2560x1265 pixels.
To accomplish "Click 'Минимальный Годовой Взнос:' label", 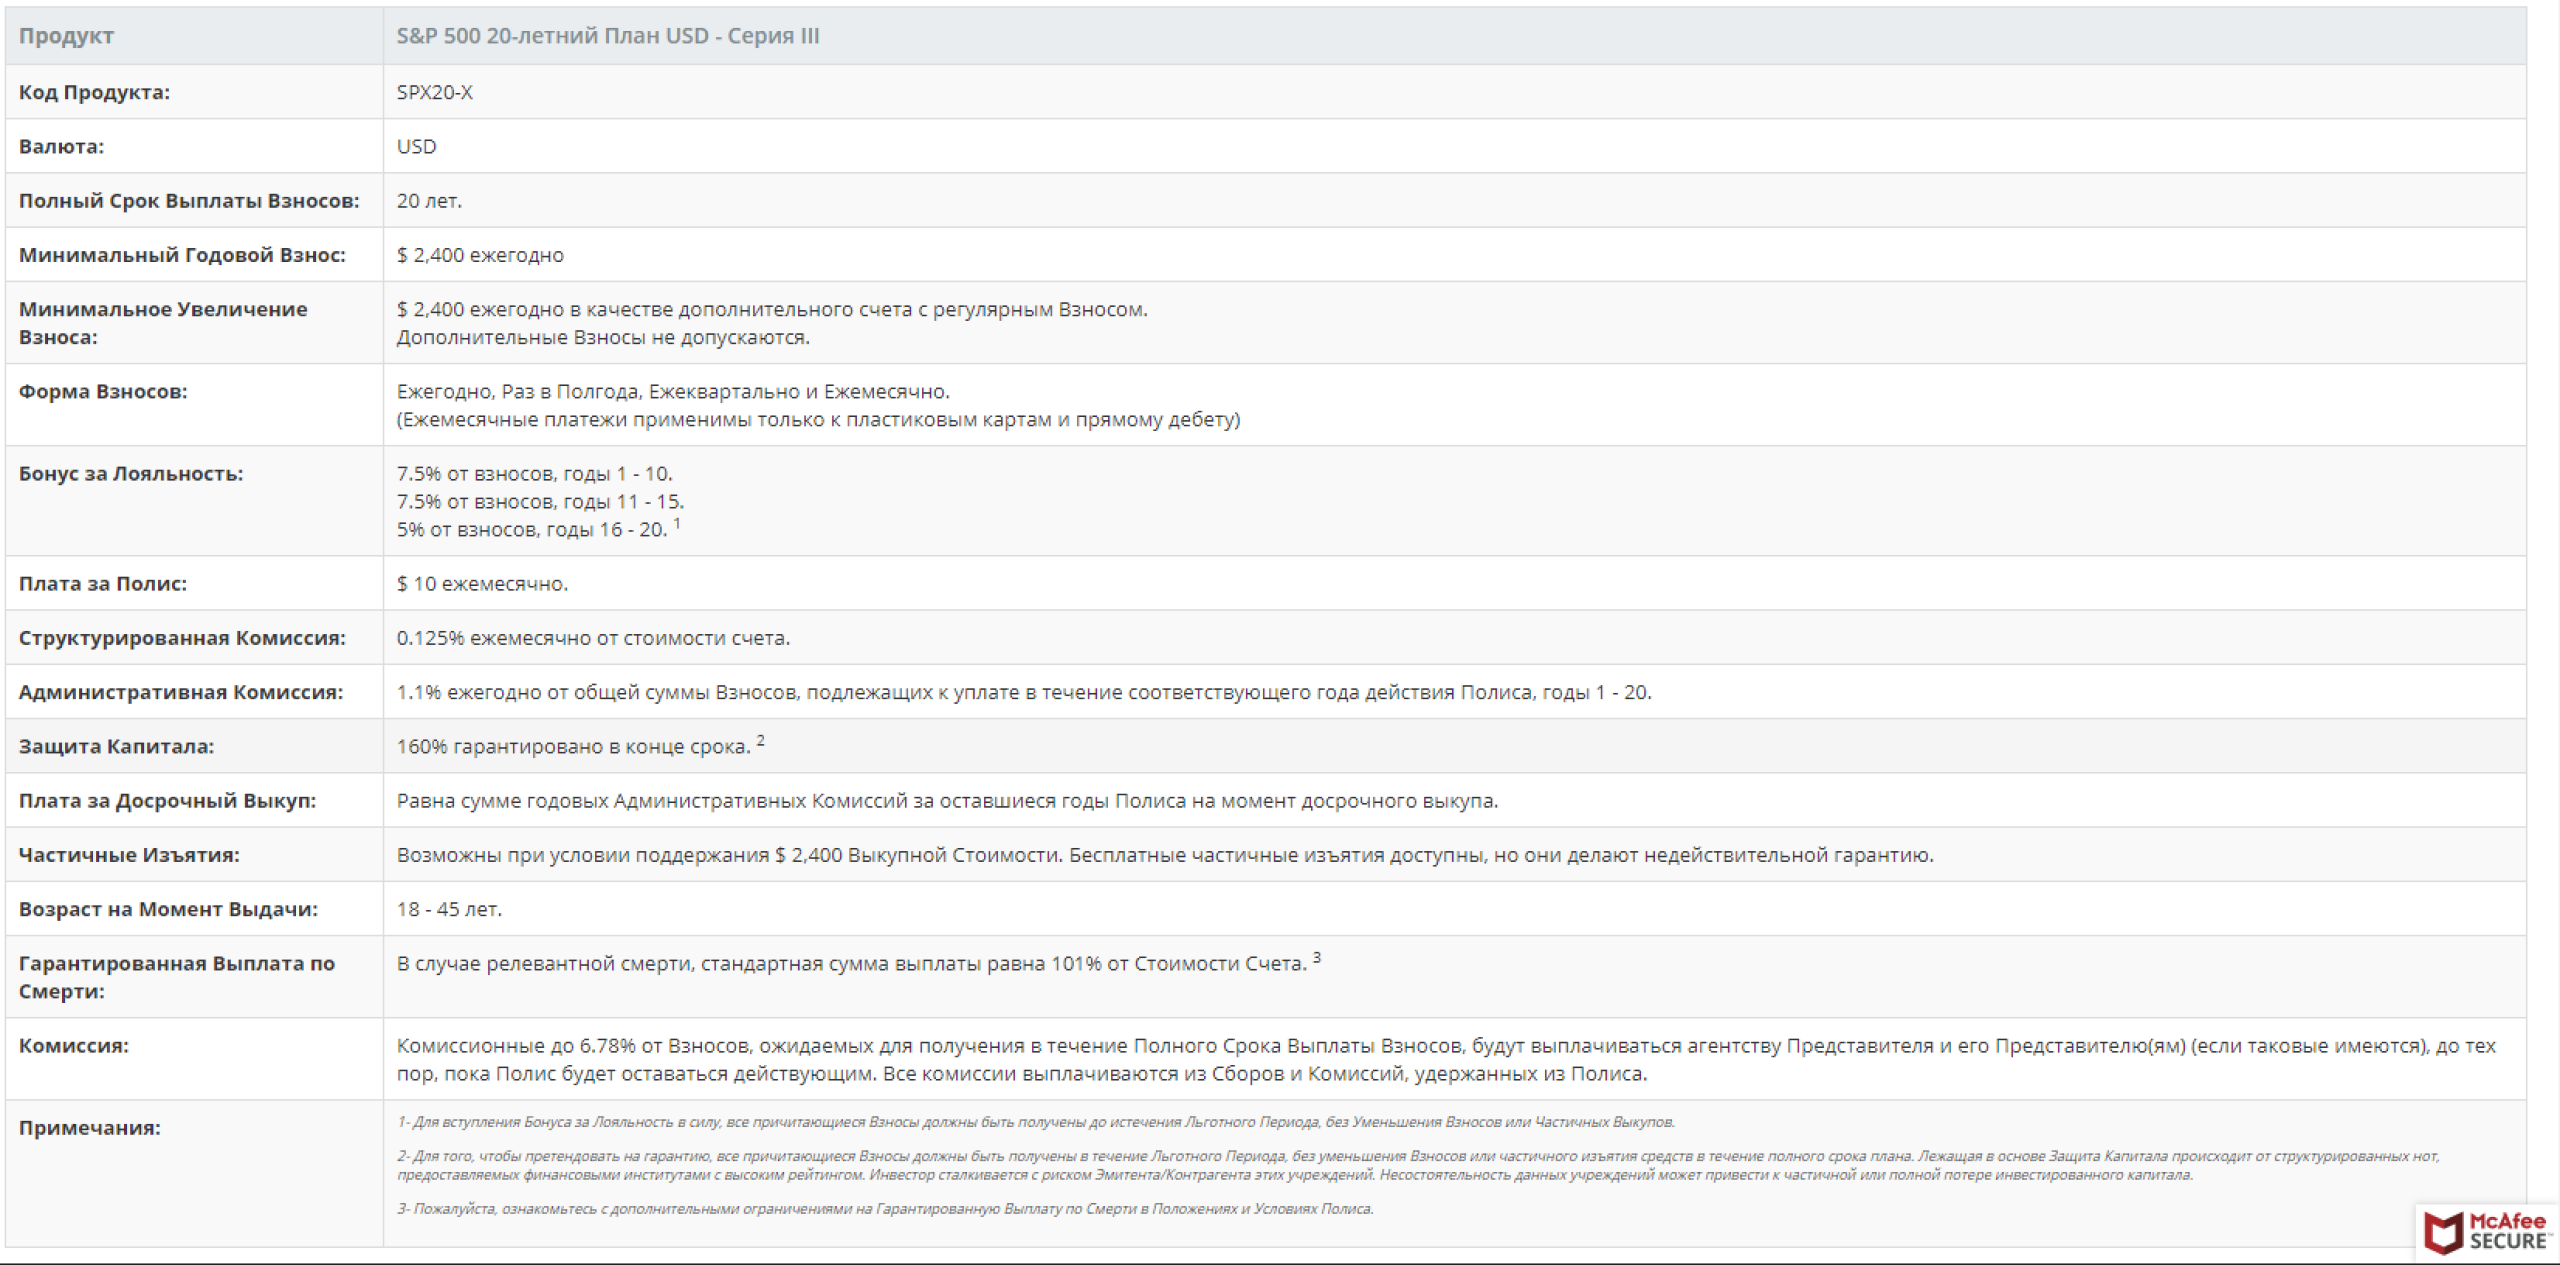I will click(x=182, y=255).
